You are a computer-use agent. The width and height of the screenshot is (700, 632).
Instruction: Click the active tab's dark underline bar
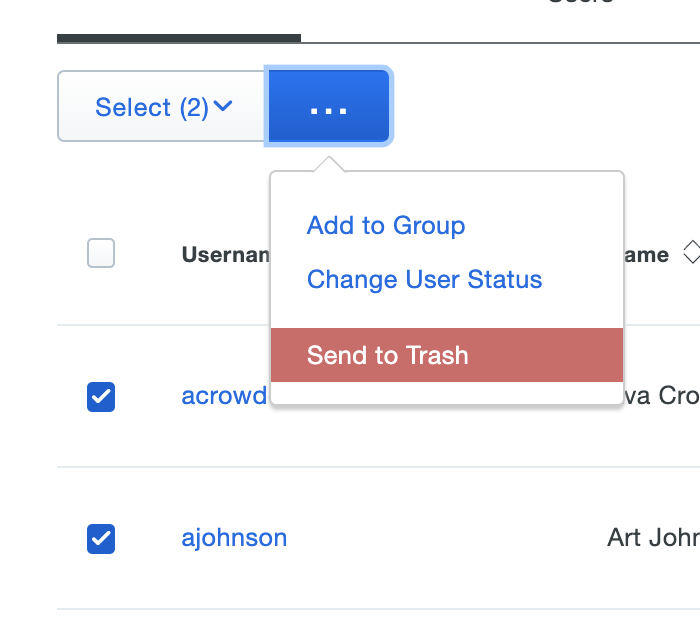coord(178,38)
